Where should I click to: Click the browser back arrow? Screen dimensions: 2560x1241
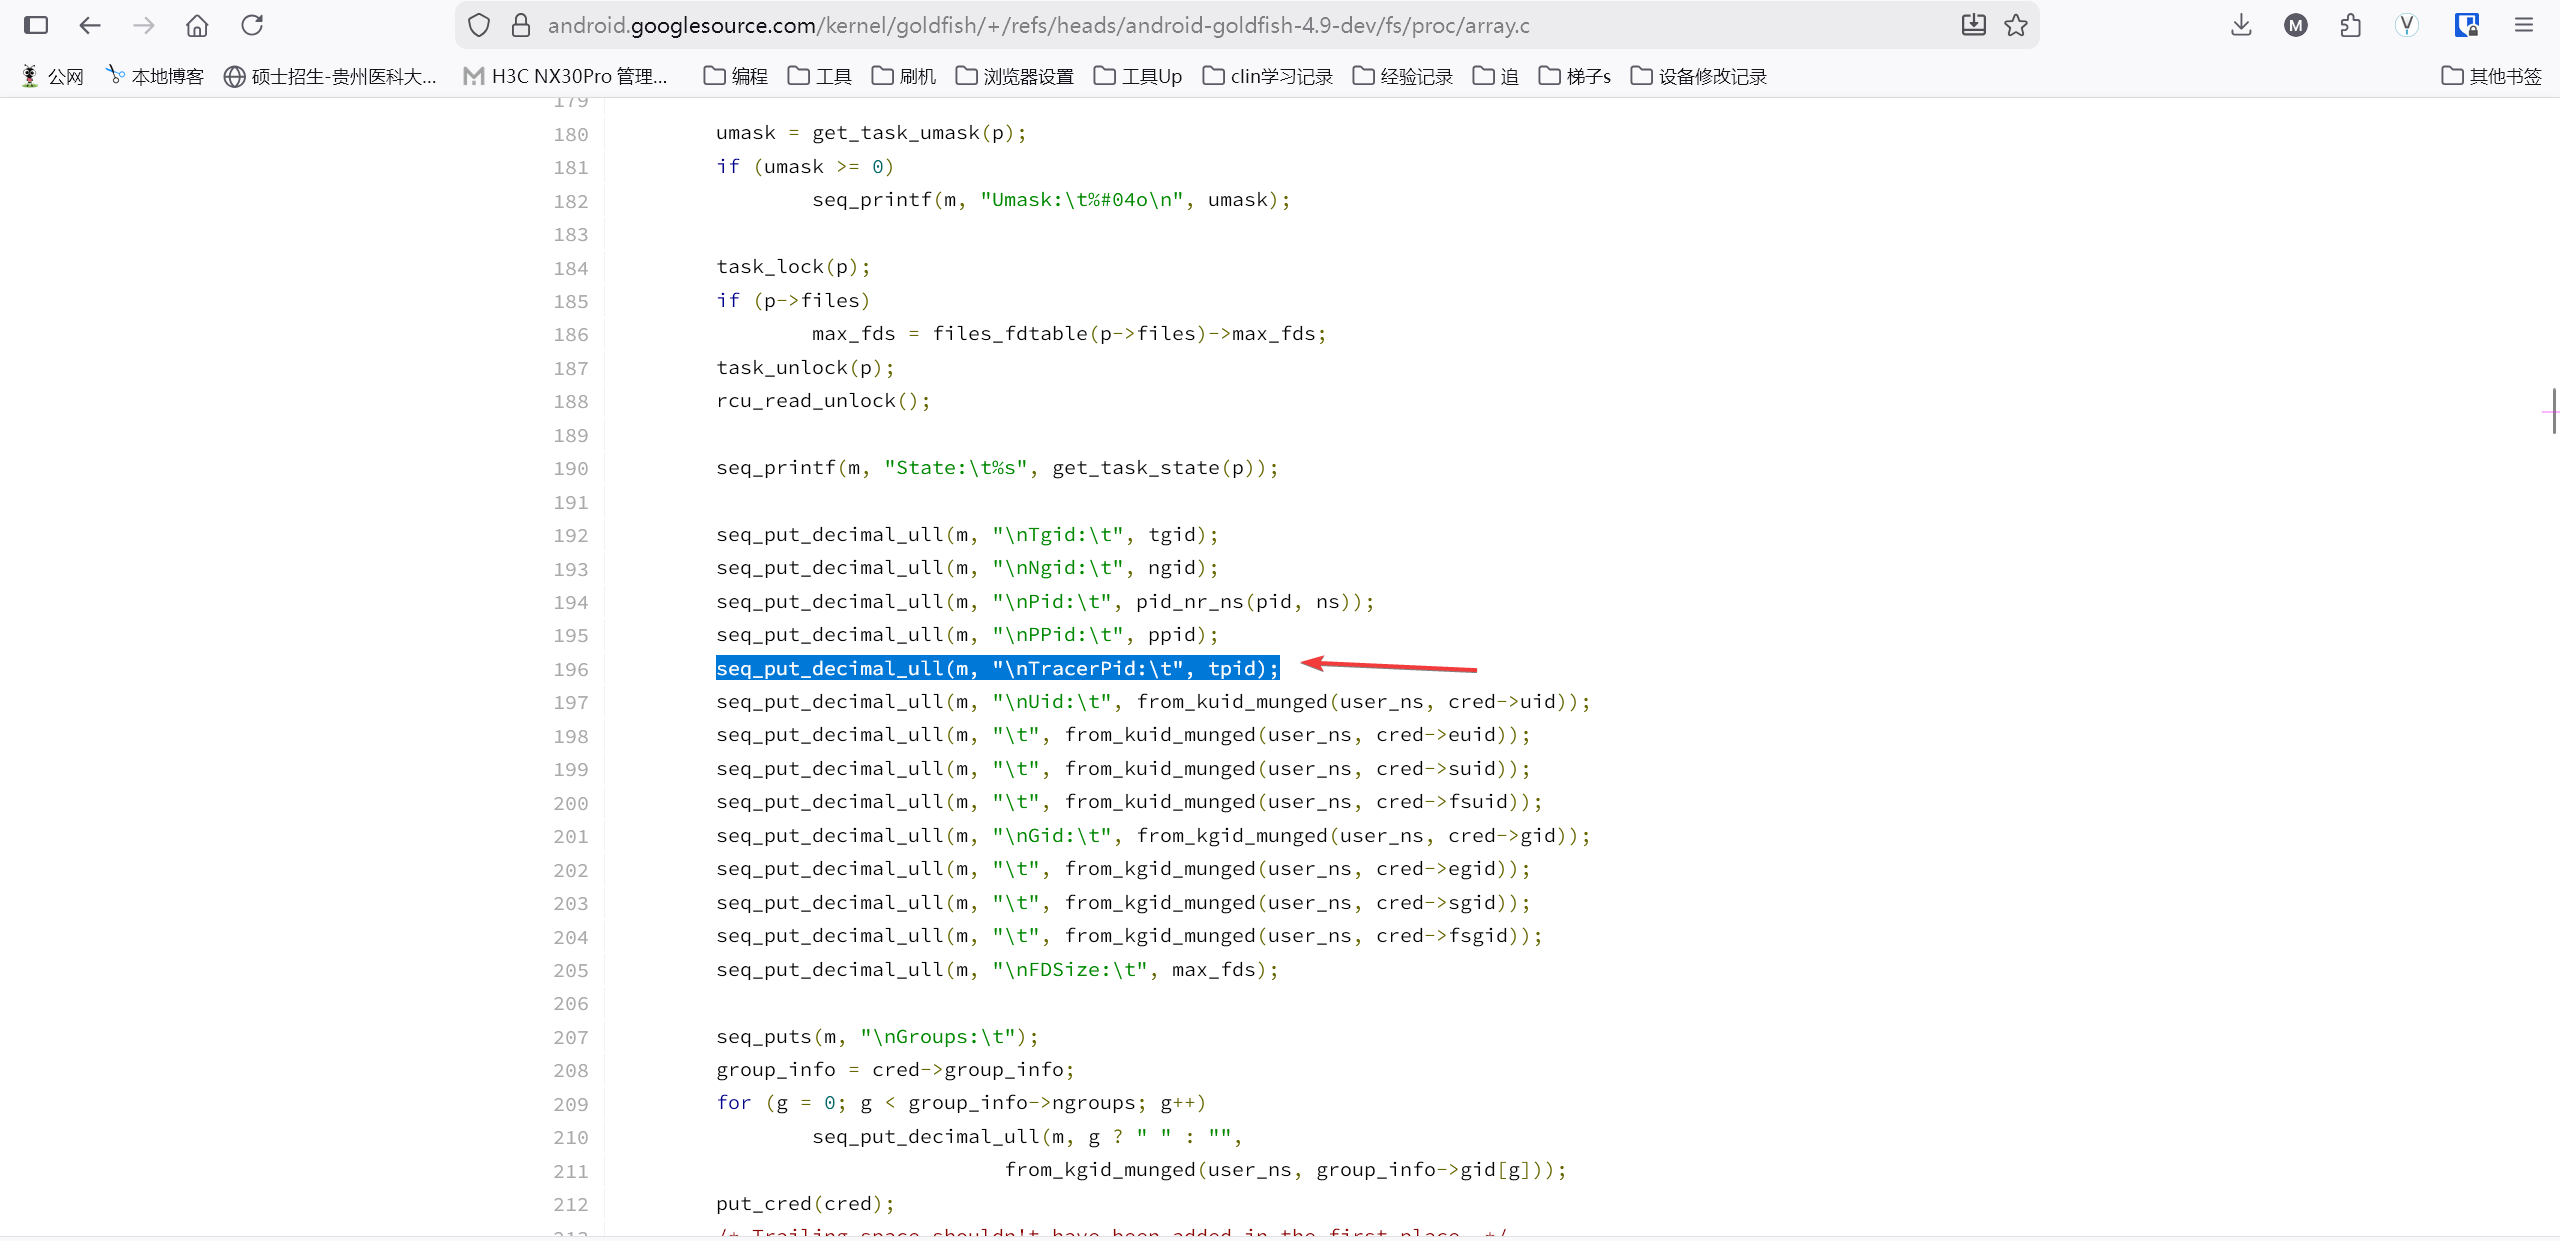point(90,25)
